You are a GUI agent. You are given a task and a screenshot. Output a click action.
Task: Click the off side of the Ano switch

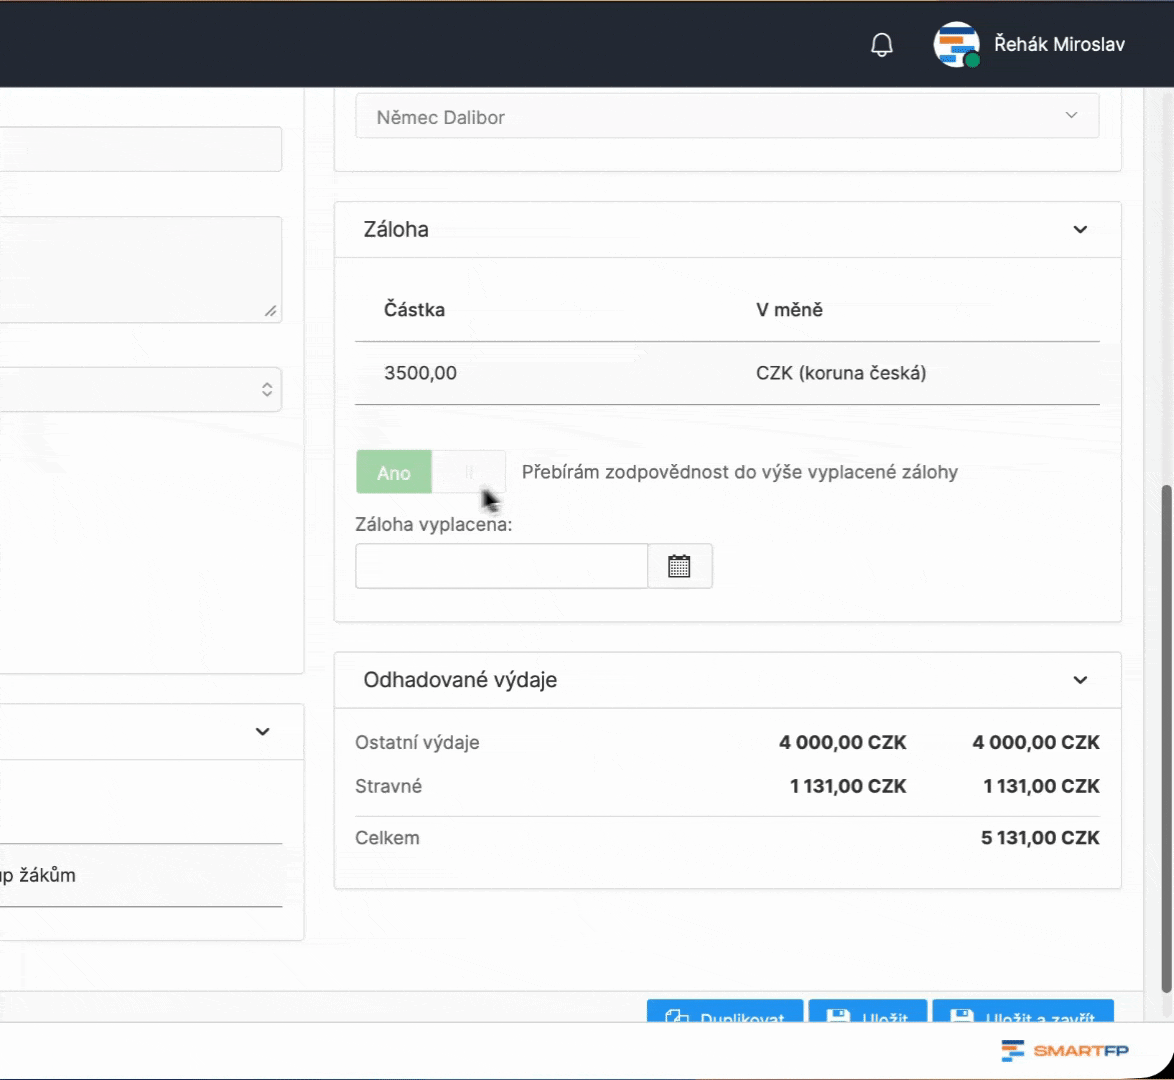tap(469, 472)
